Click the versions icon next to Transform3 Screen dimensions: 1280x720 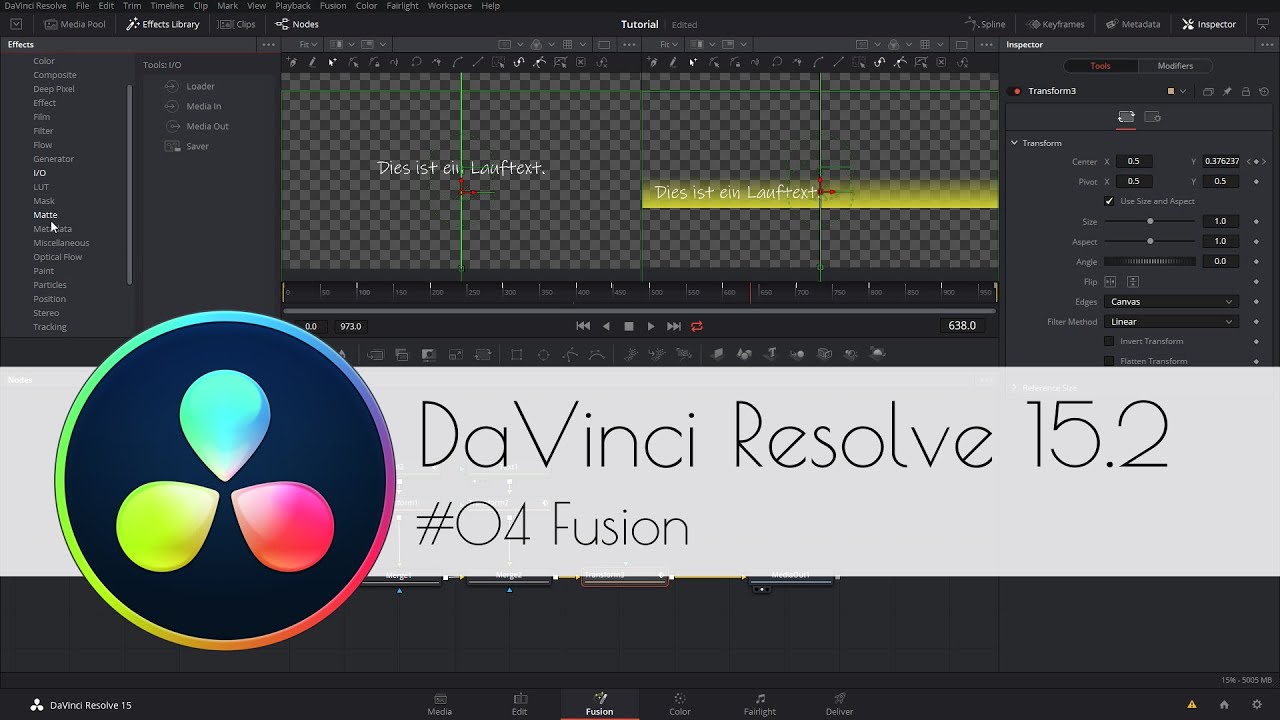point(1208,91)
